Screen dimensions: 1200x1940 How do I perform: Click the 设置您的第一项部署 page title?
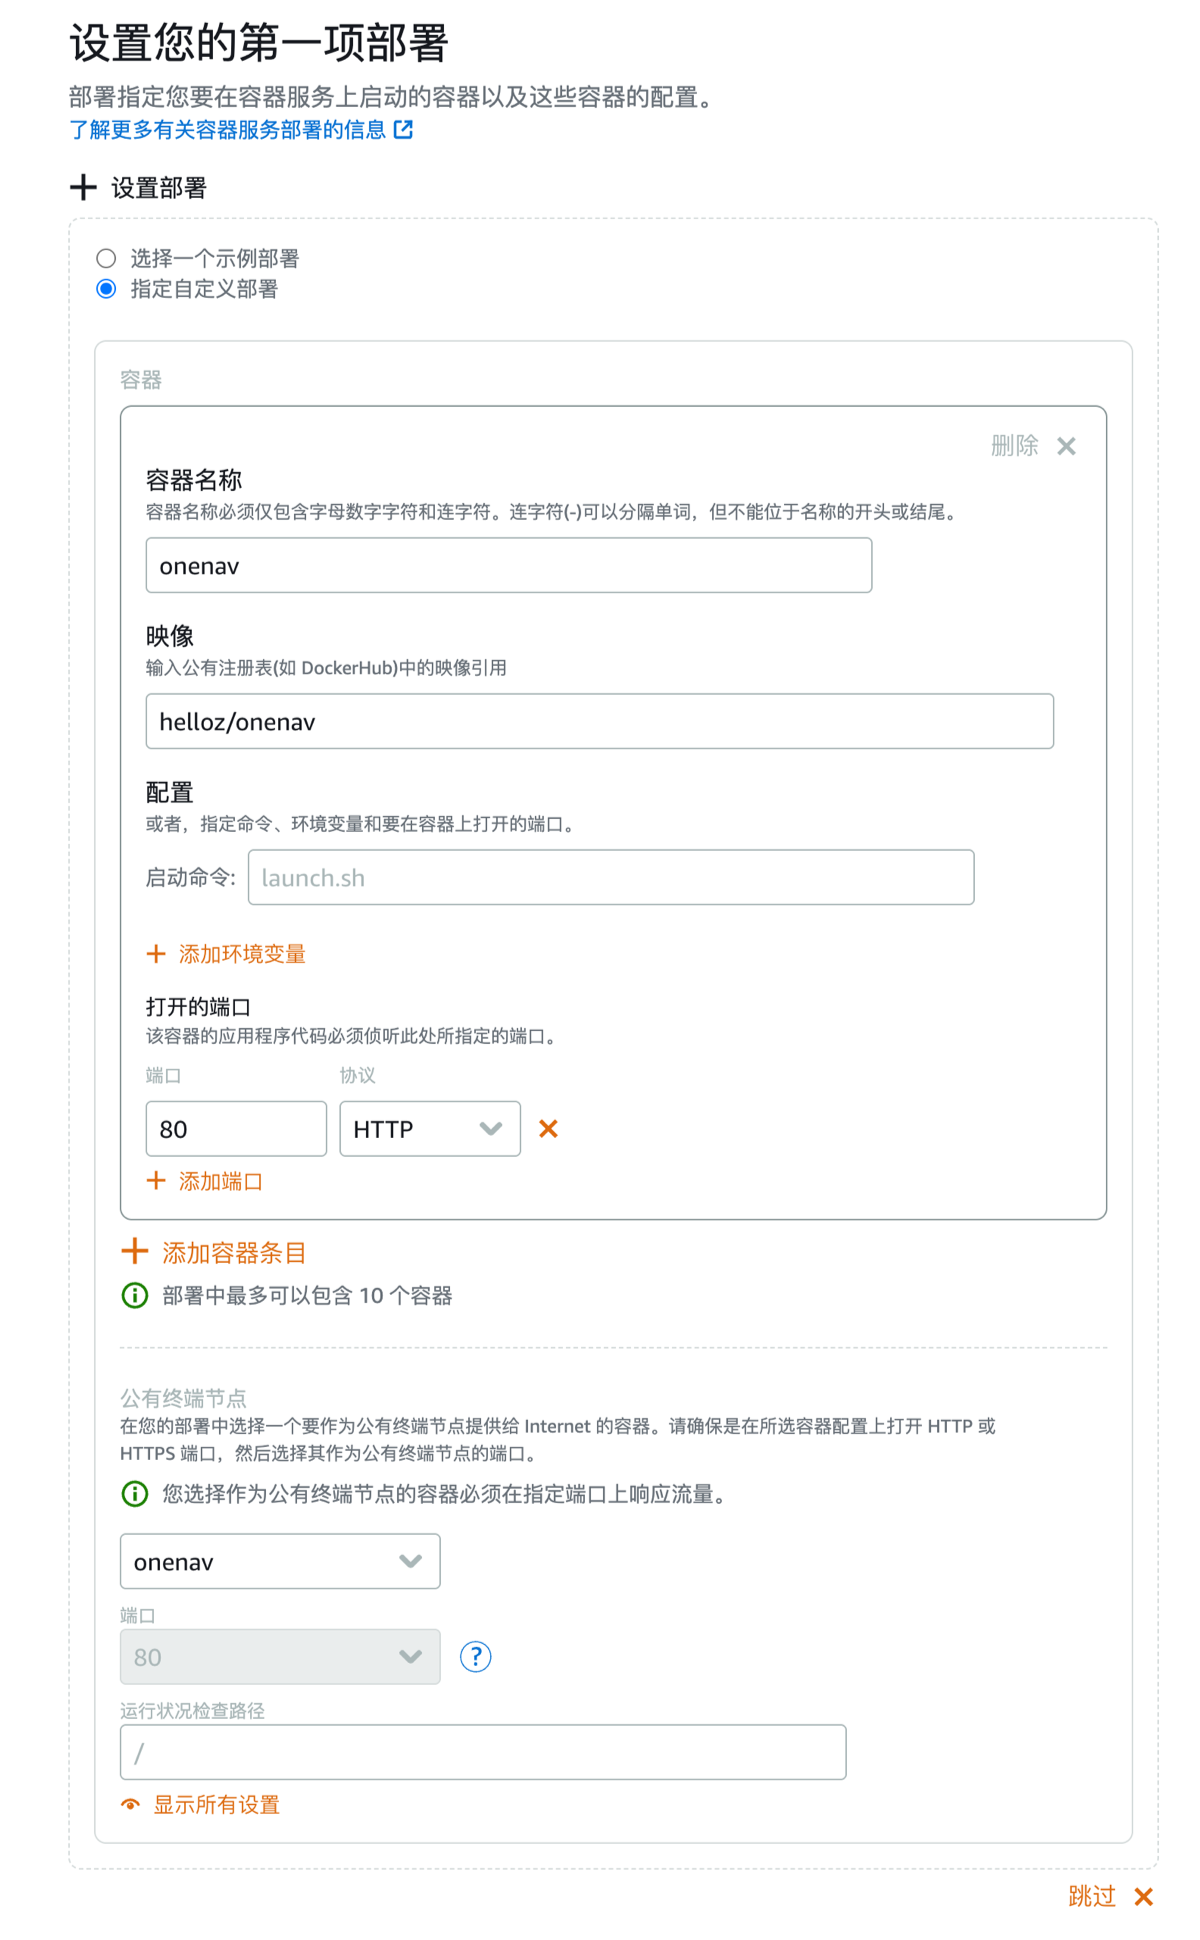click(x=259, y=43)
